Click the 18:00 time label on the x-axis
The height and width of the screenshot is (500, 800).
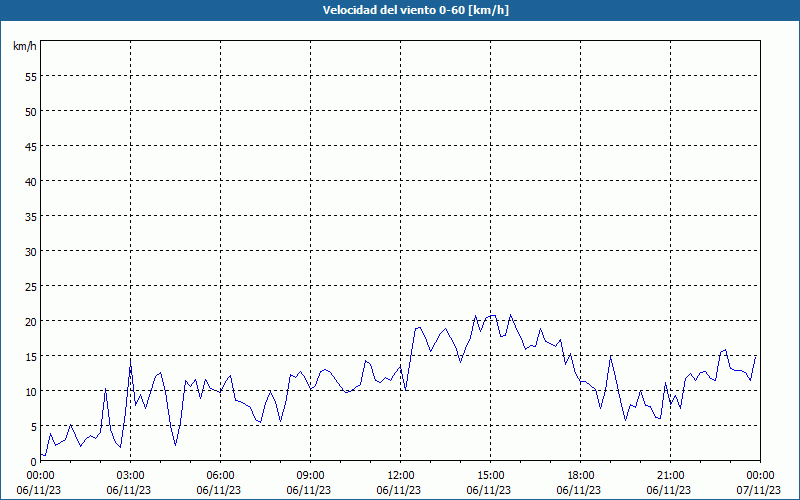581,476
